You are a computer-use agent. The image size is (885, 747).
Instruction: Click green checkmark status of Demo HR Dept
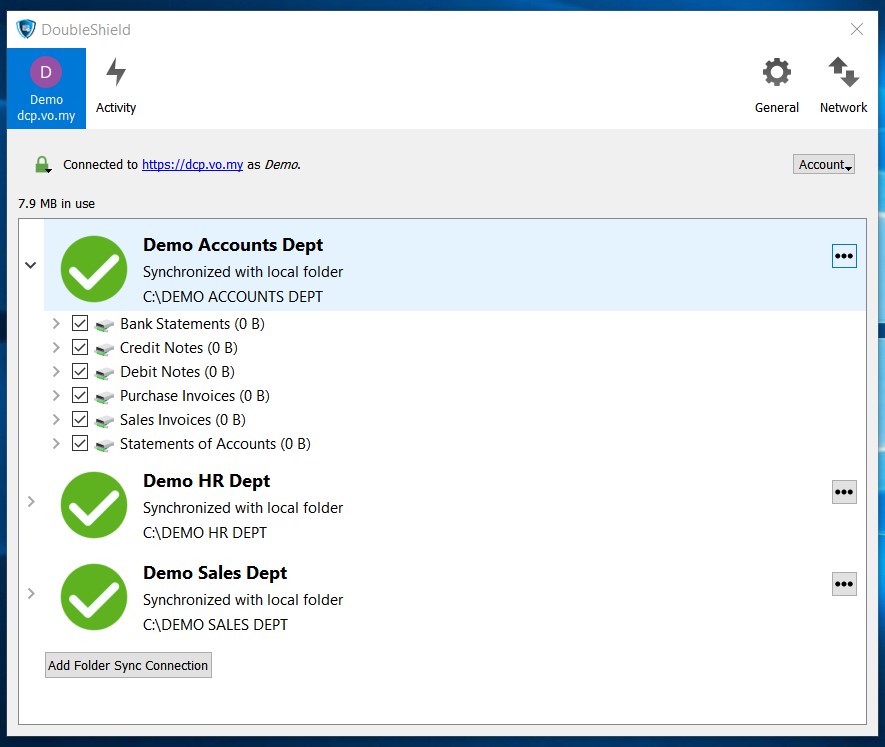[94, 504]
